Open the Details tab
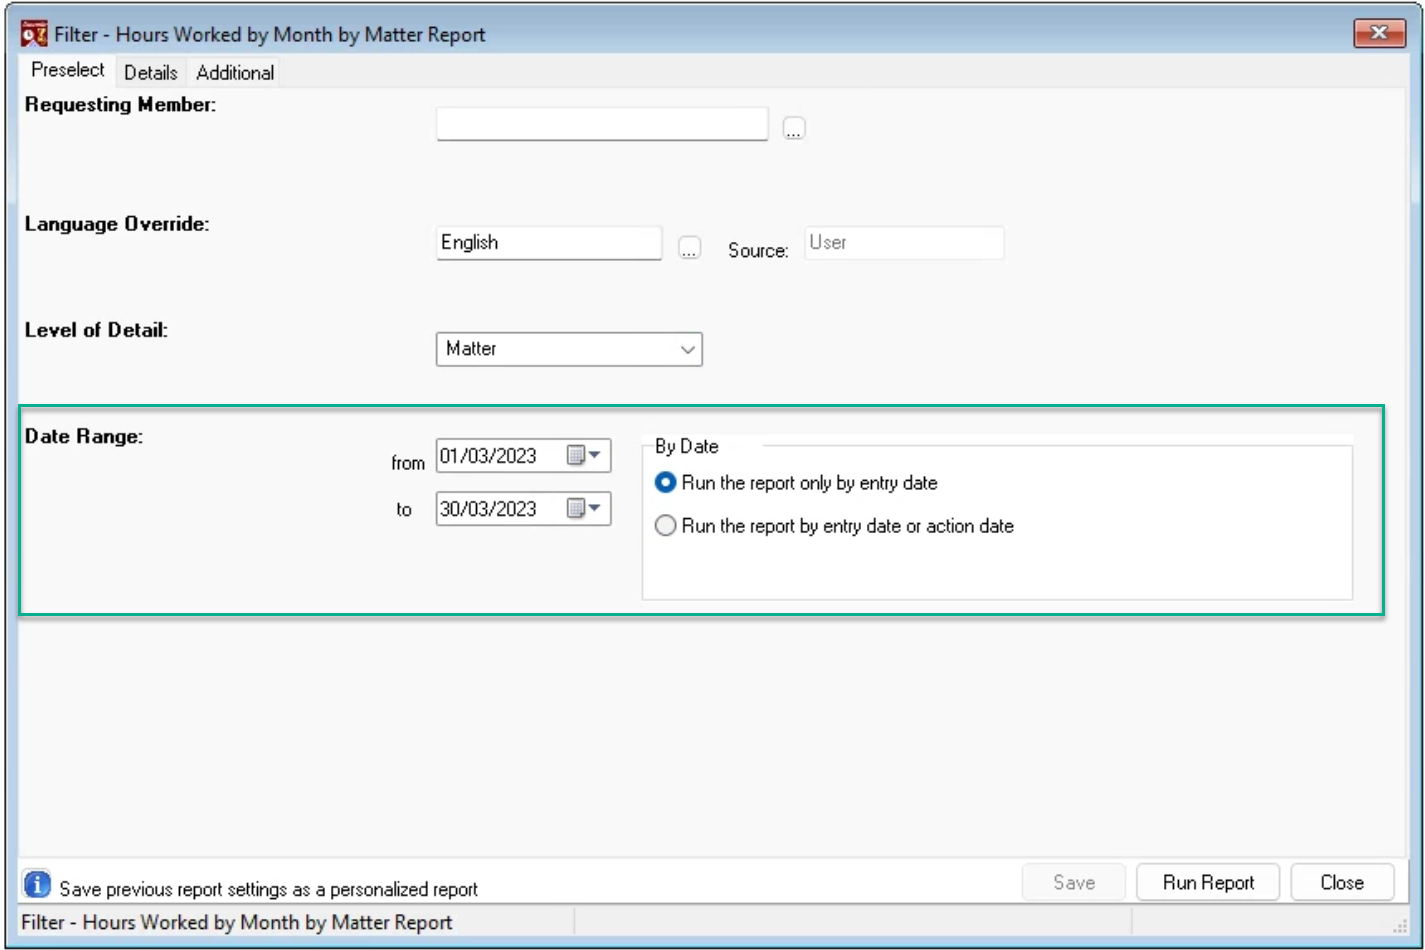Screen dimensions: 1425x950 151,73
